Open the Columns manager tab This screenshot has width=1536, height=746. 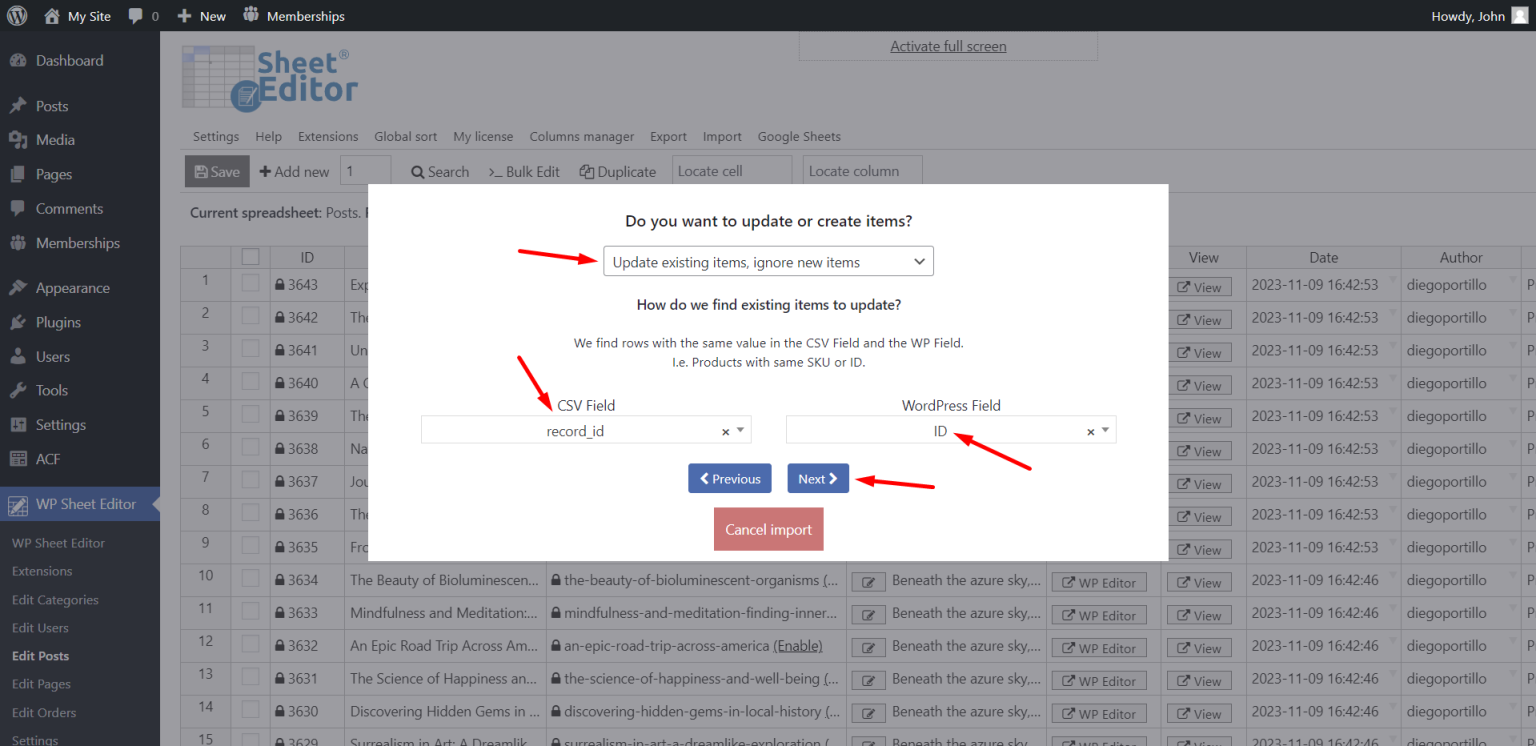[x=581, y=136]
